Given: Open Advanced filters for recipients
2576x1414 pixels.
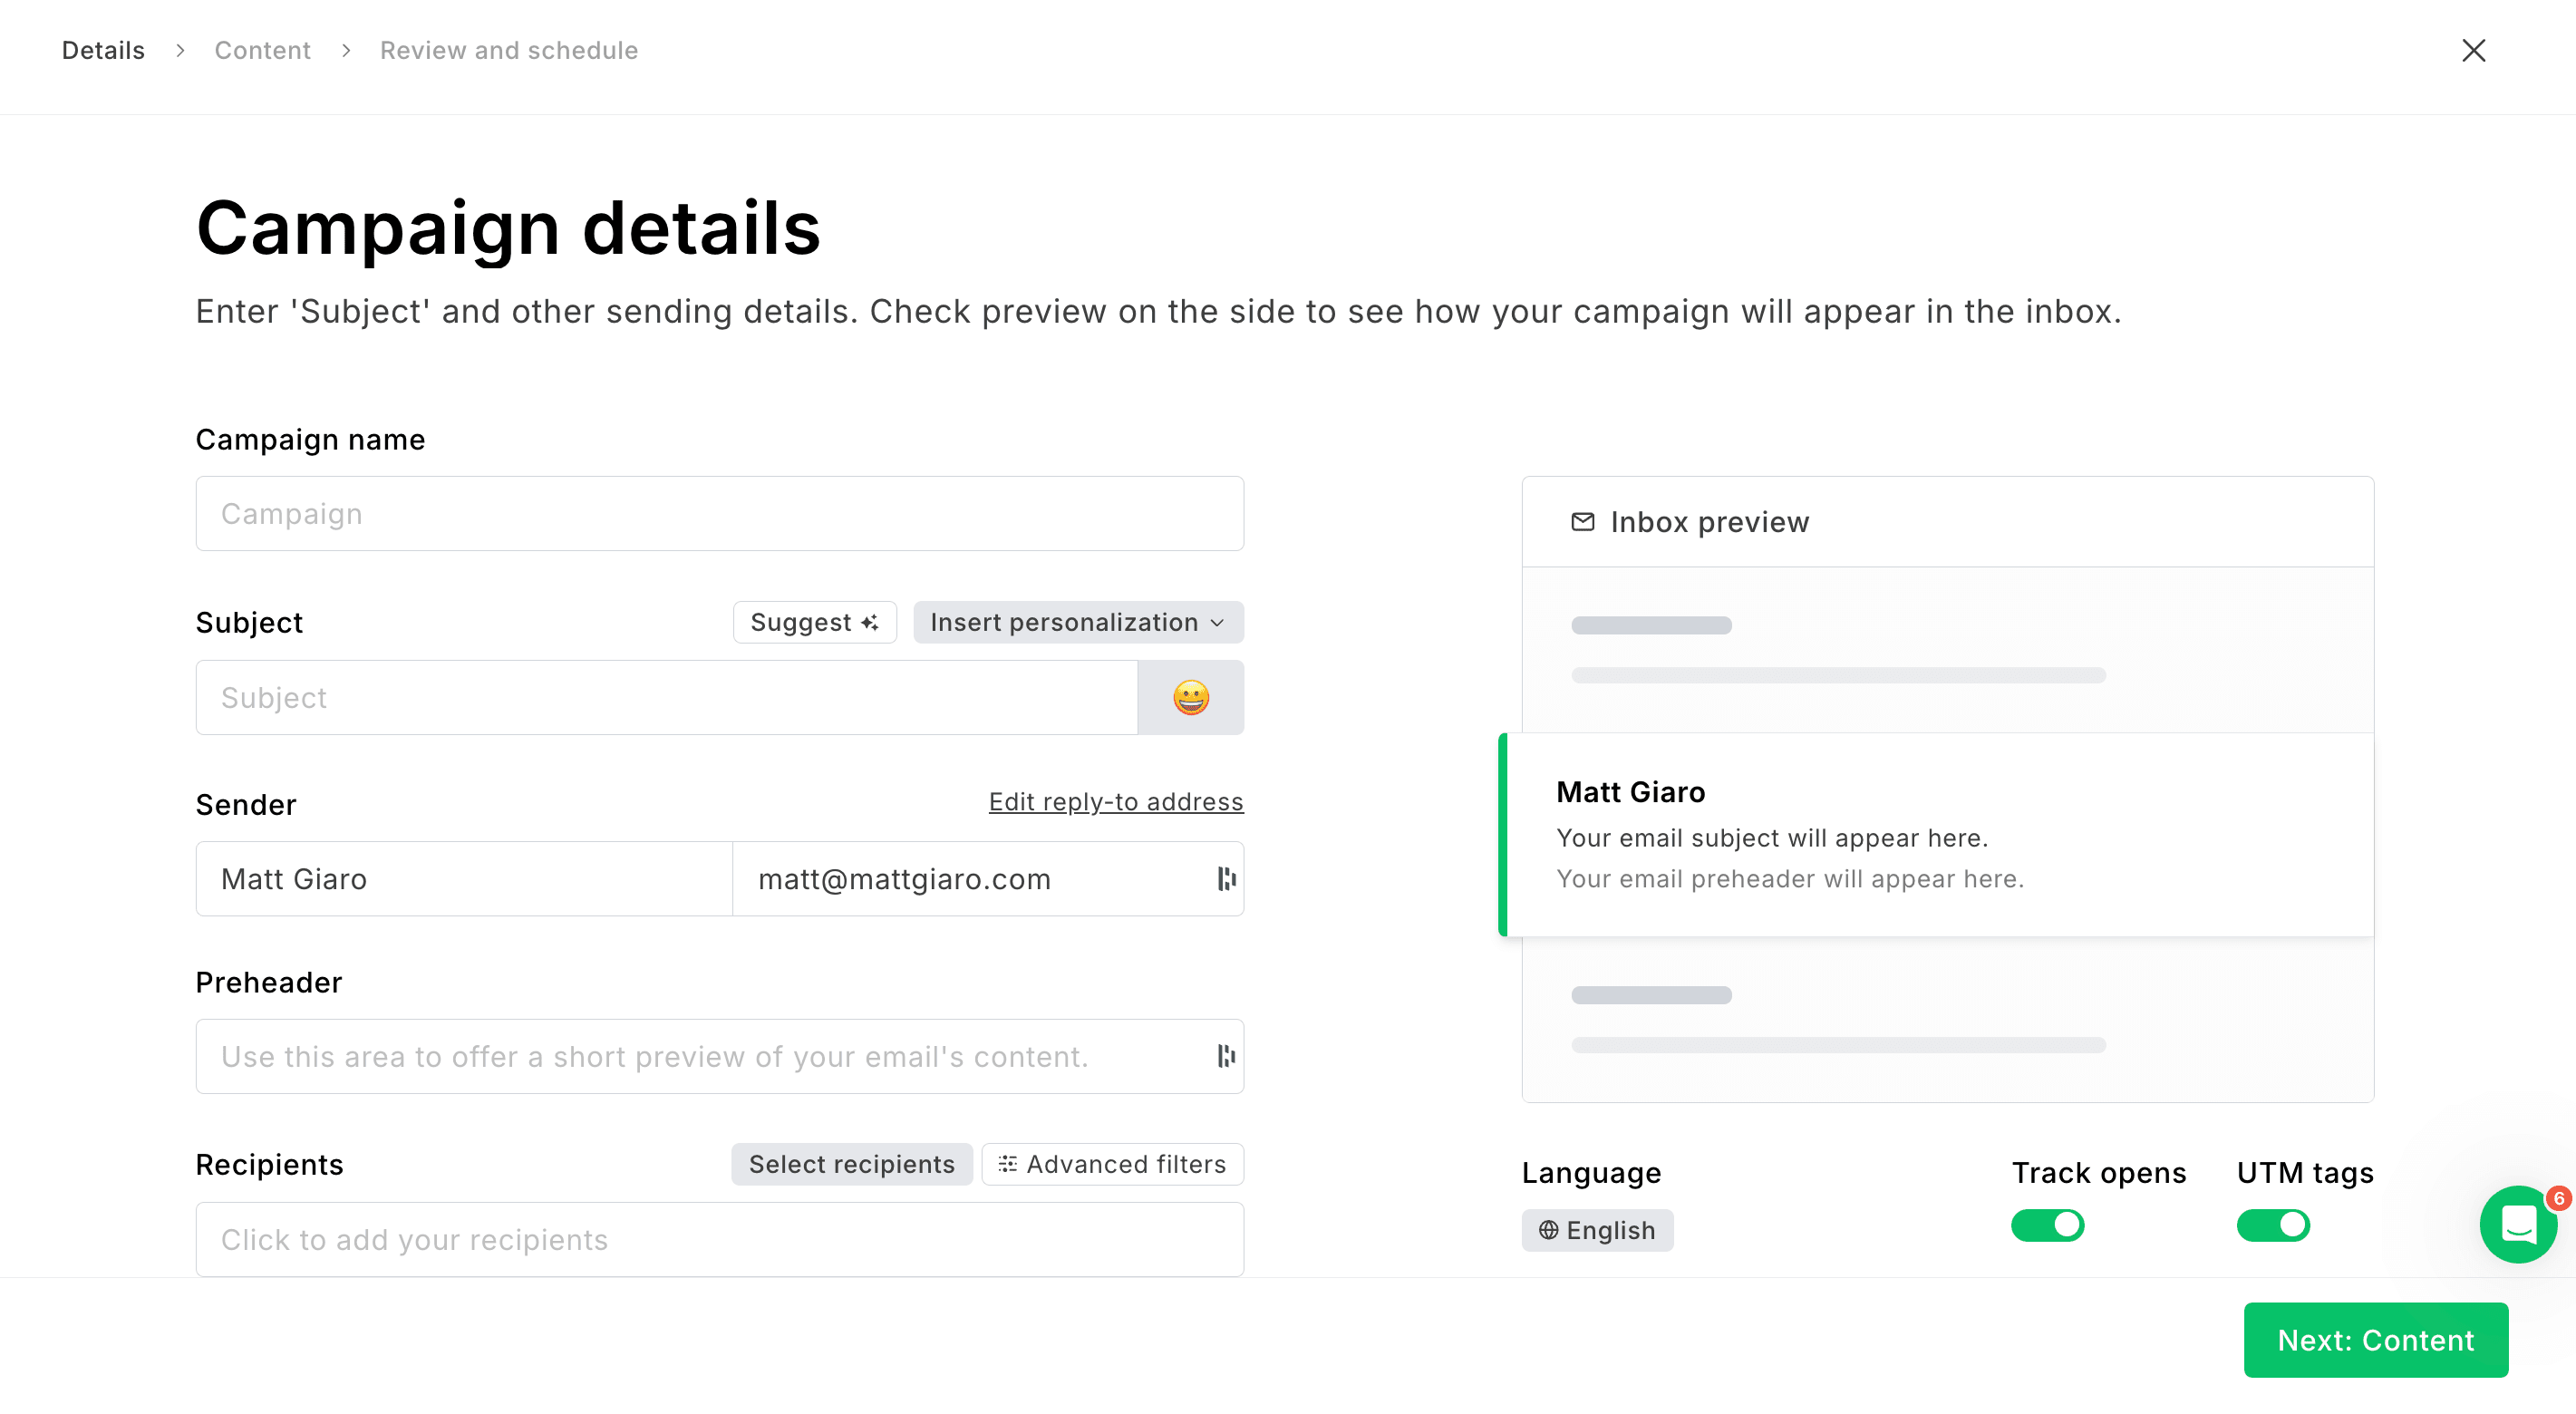Looking at the screenshot, I should click(x=1112, y=1164).
